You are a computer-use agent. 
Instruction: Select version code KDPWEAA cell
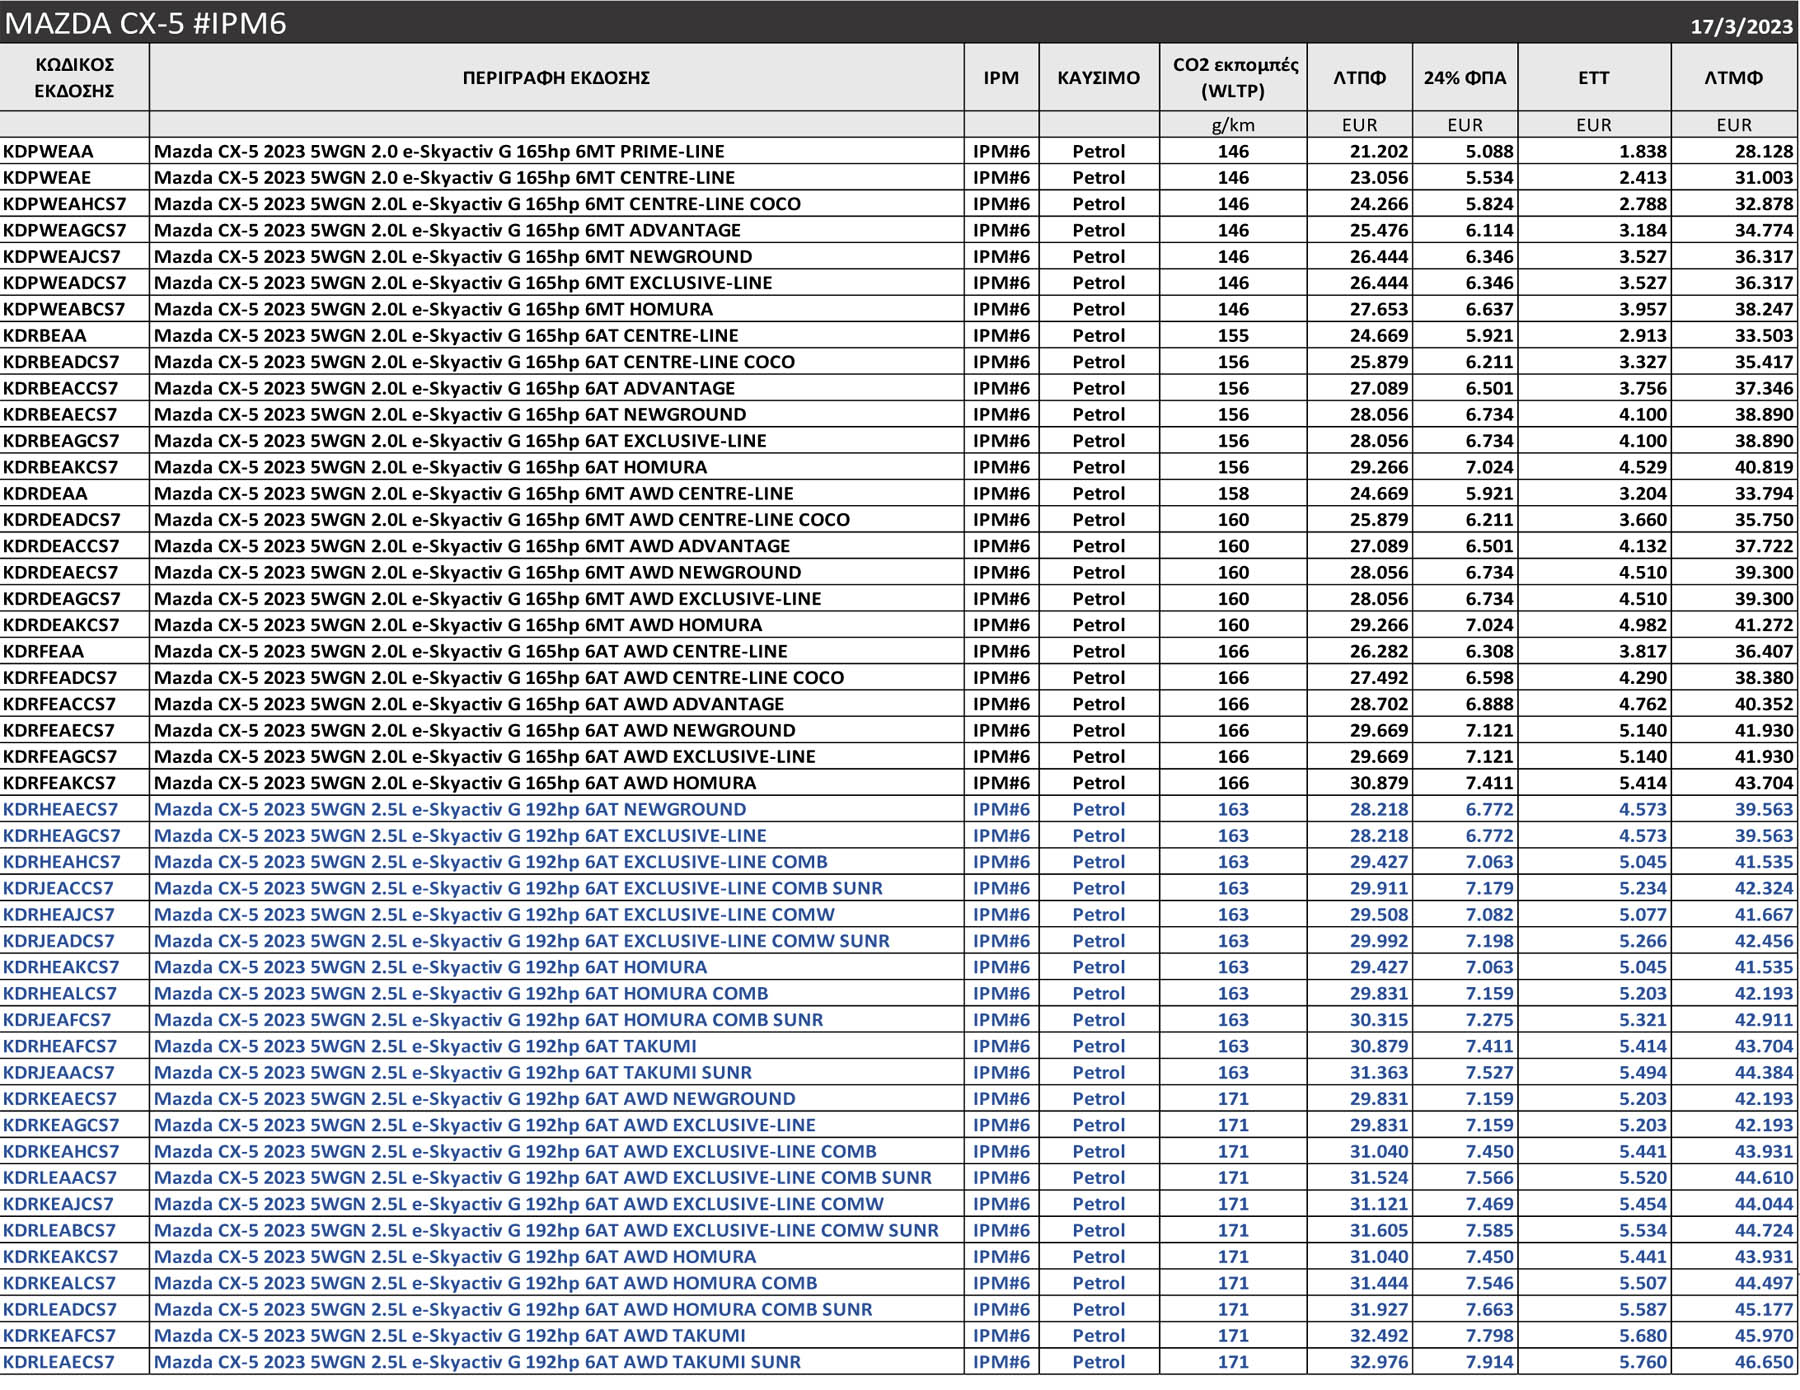[x=48, y=151]
